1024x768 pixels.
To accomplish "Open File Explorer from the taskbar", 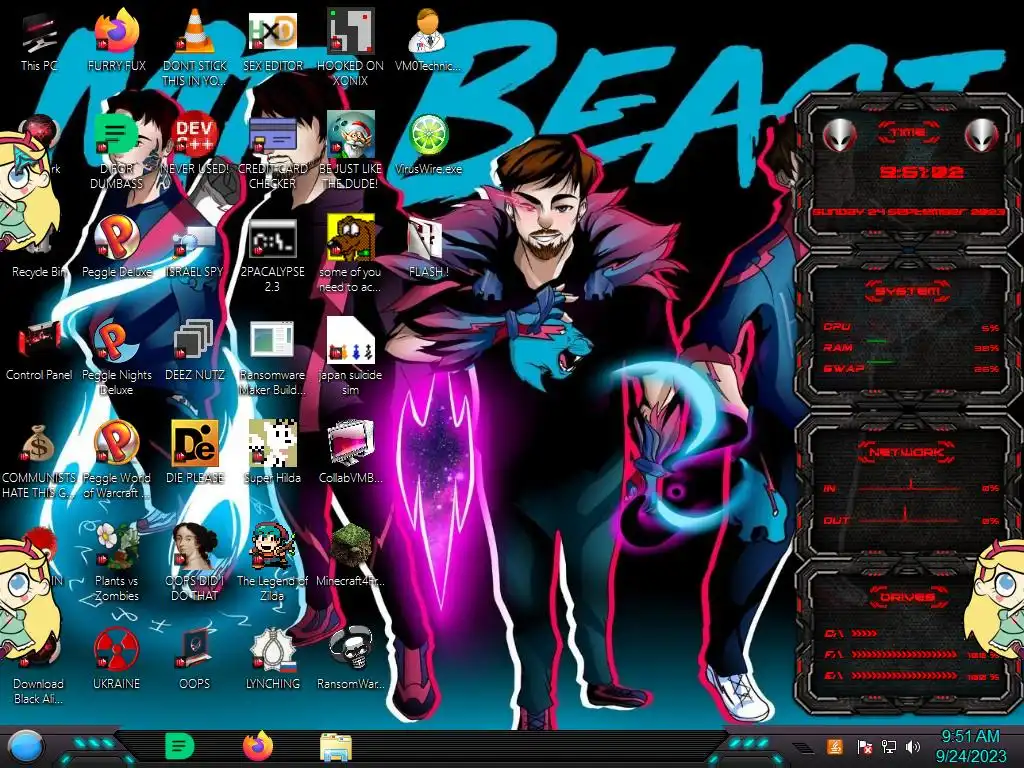I will [336, 747].
